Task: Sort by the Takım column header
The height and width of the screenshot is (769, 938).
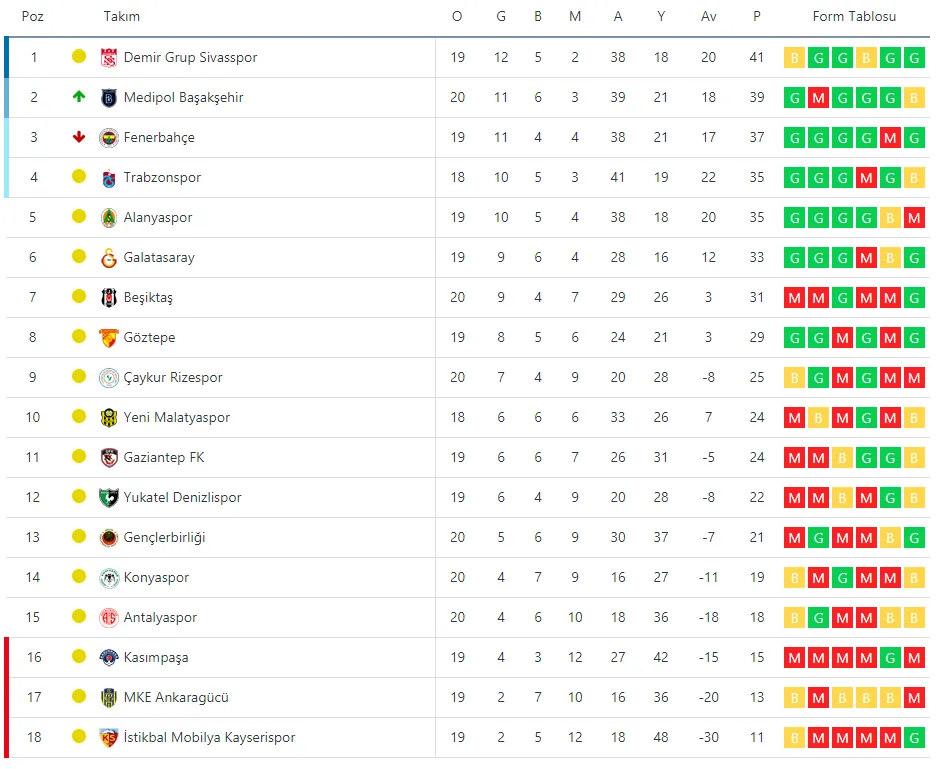Action: 122,17
